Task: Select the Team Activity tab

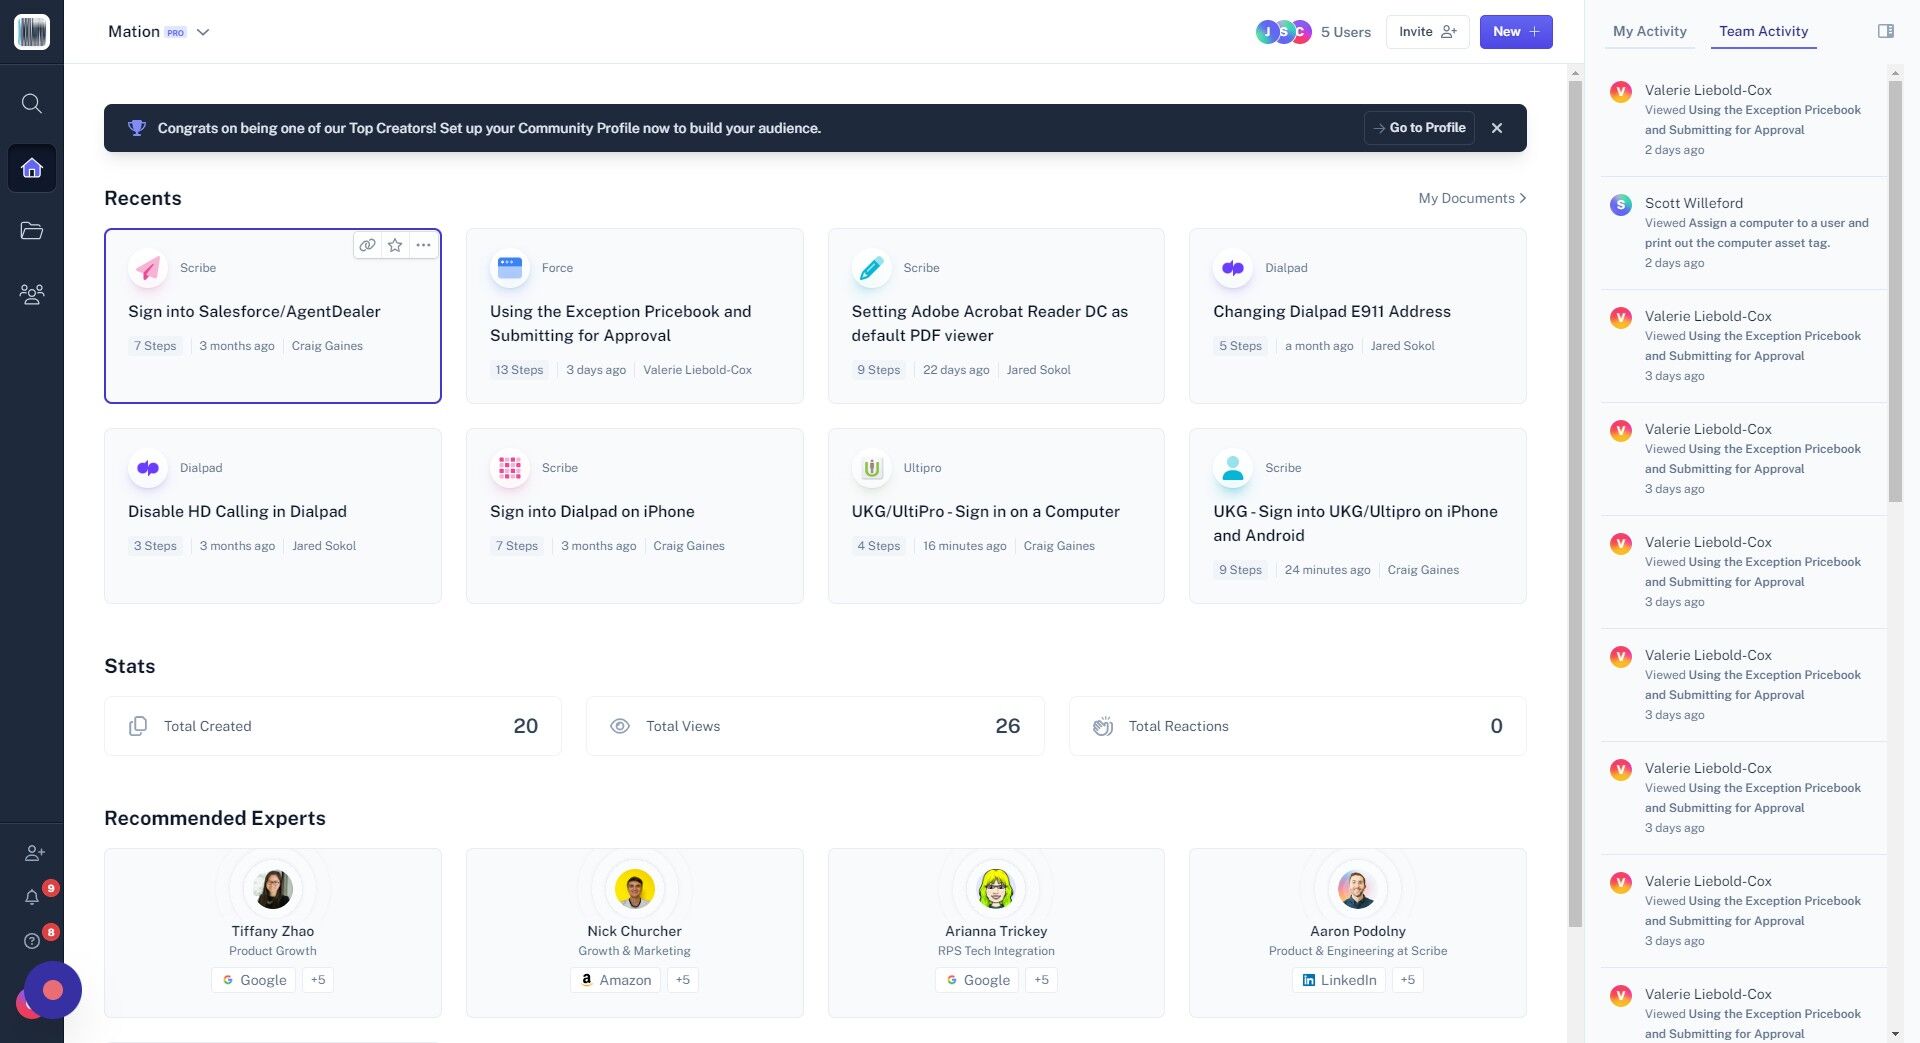Action: [1763, 31]
